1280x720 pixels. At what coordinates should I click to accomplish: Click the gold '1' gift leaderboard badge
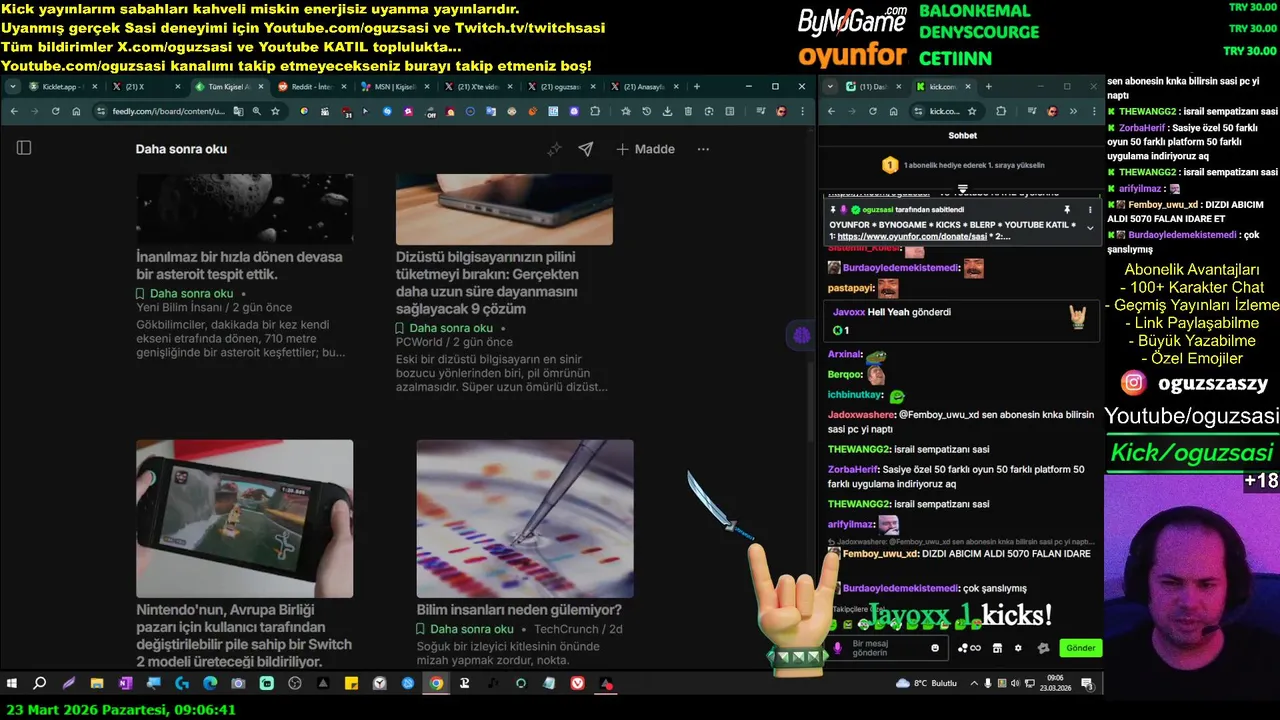890,165
